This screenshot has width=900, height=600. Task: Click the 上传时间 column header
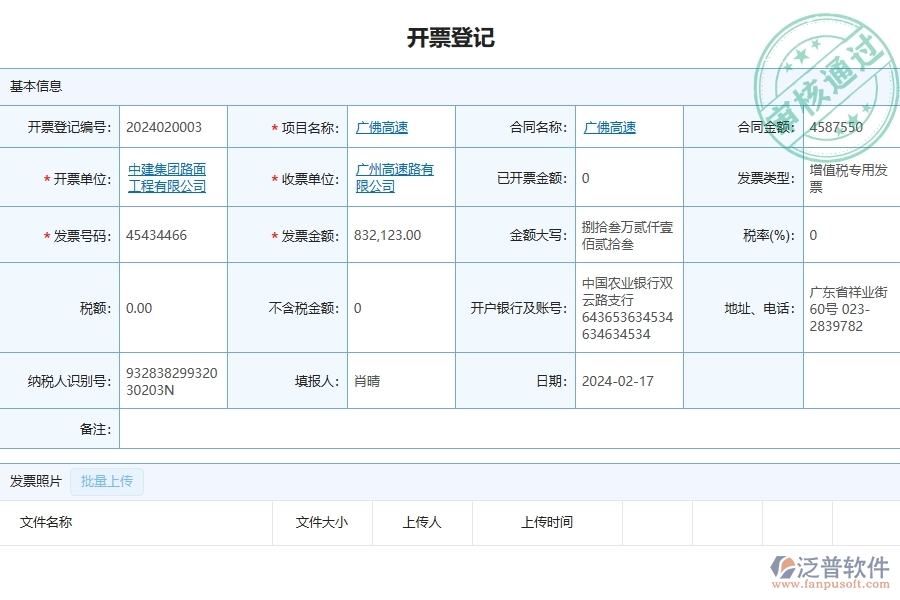[x=547, y=522]
